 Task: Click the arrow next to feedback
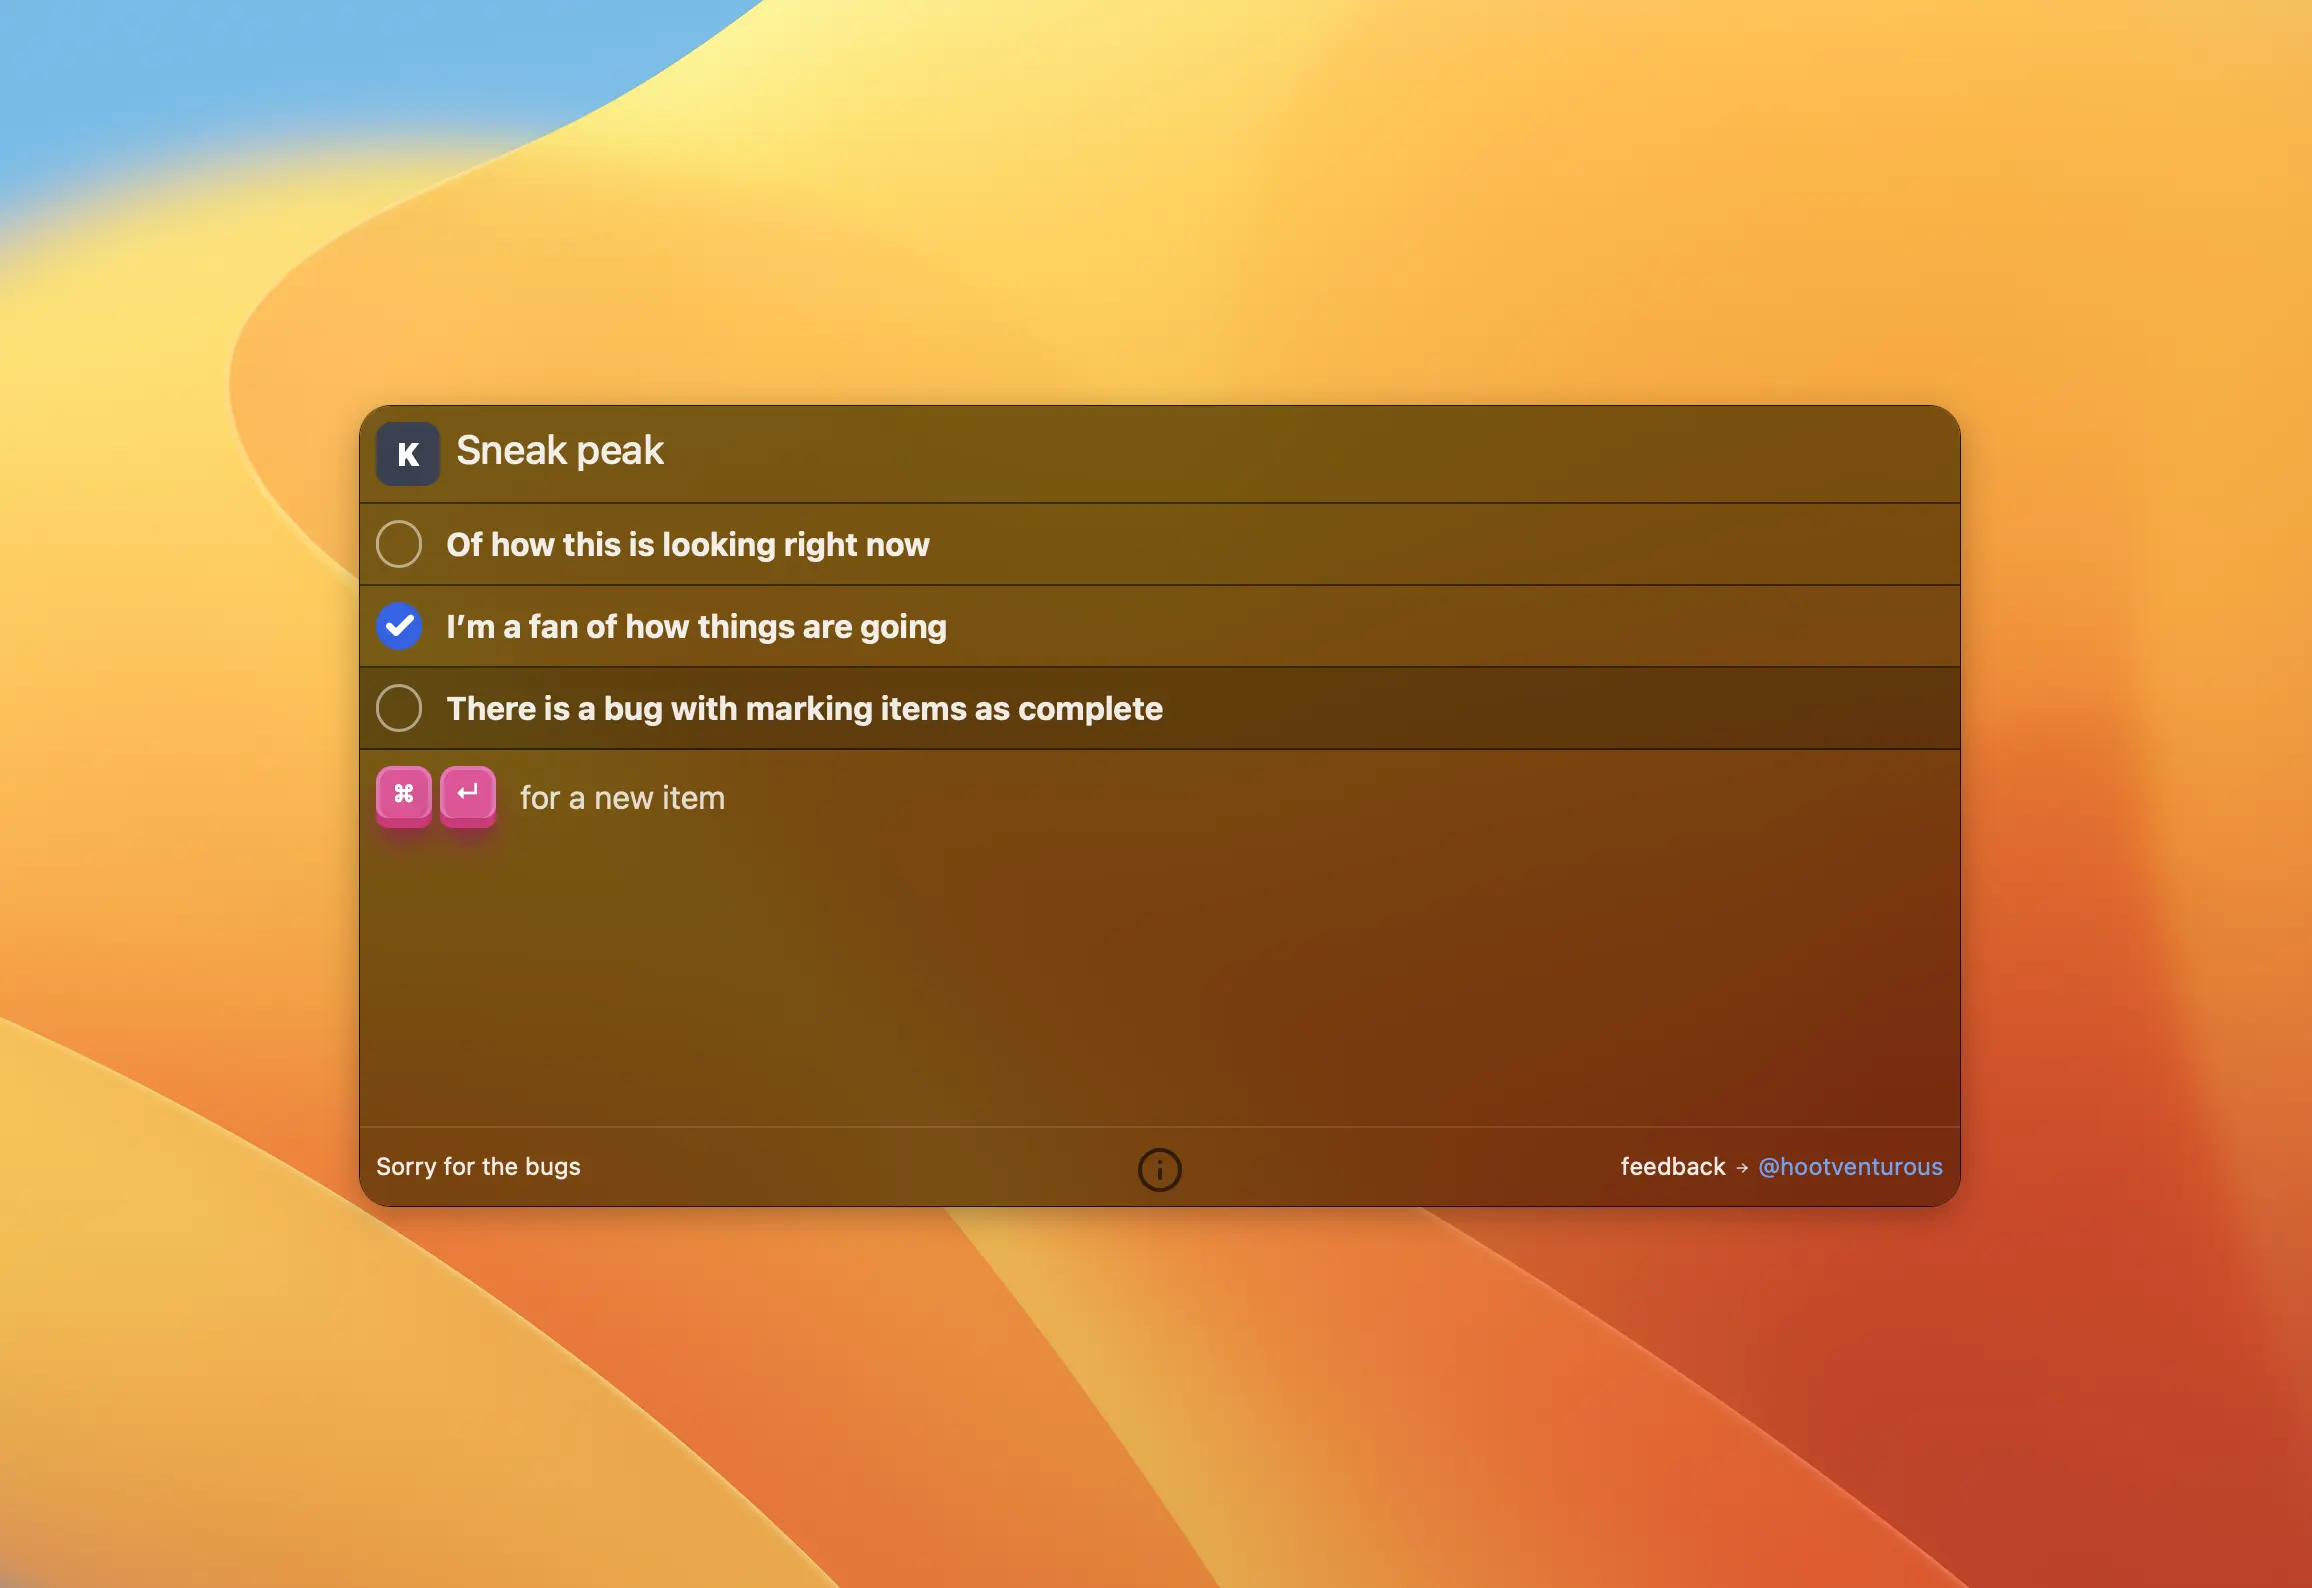[1742, 1166]
